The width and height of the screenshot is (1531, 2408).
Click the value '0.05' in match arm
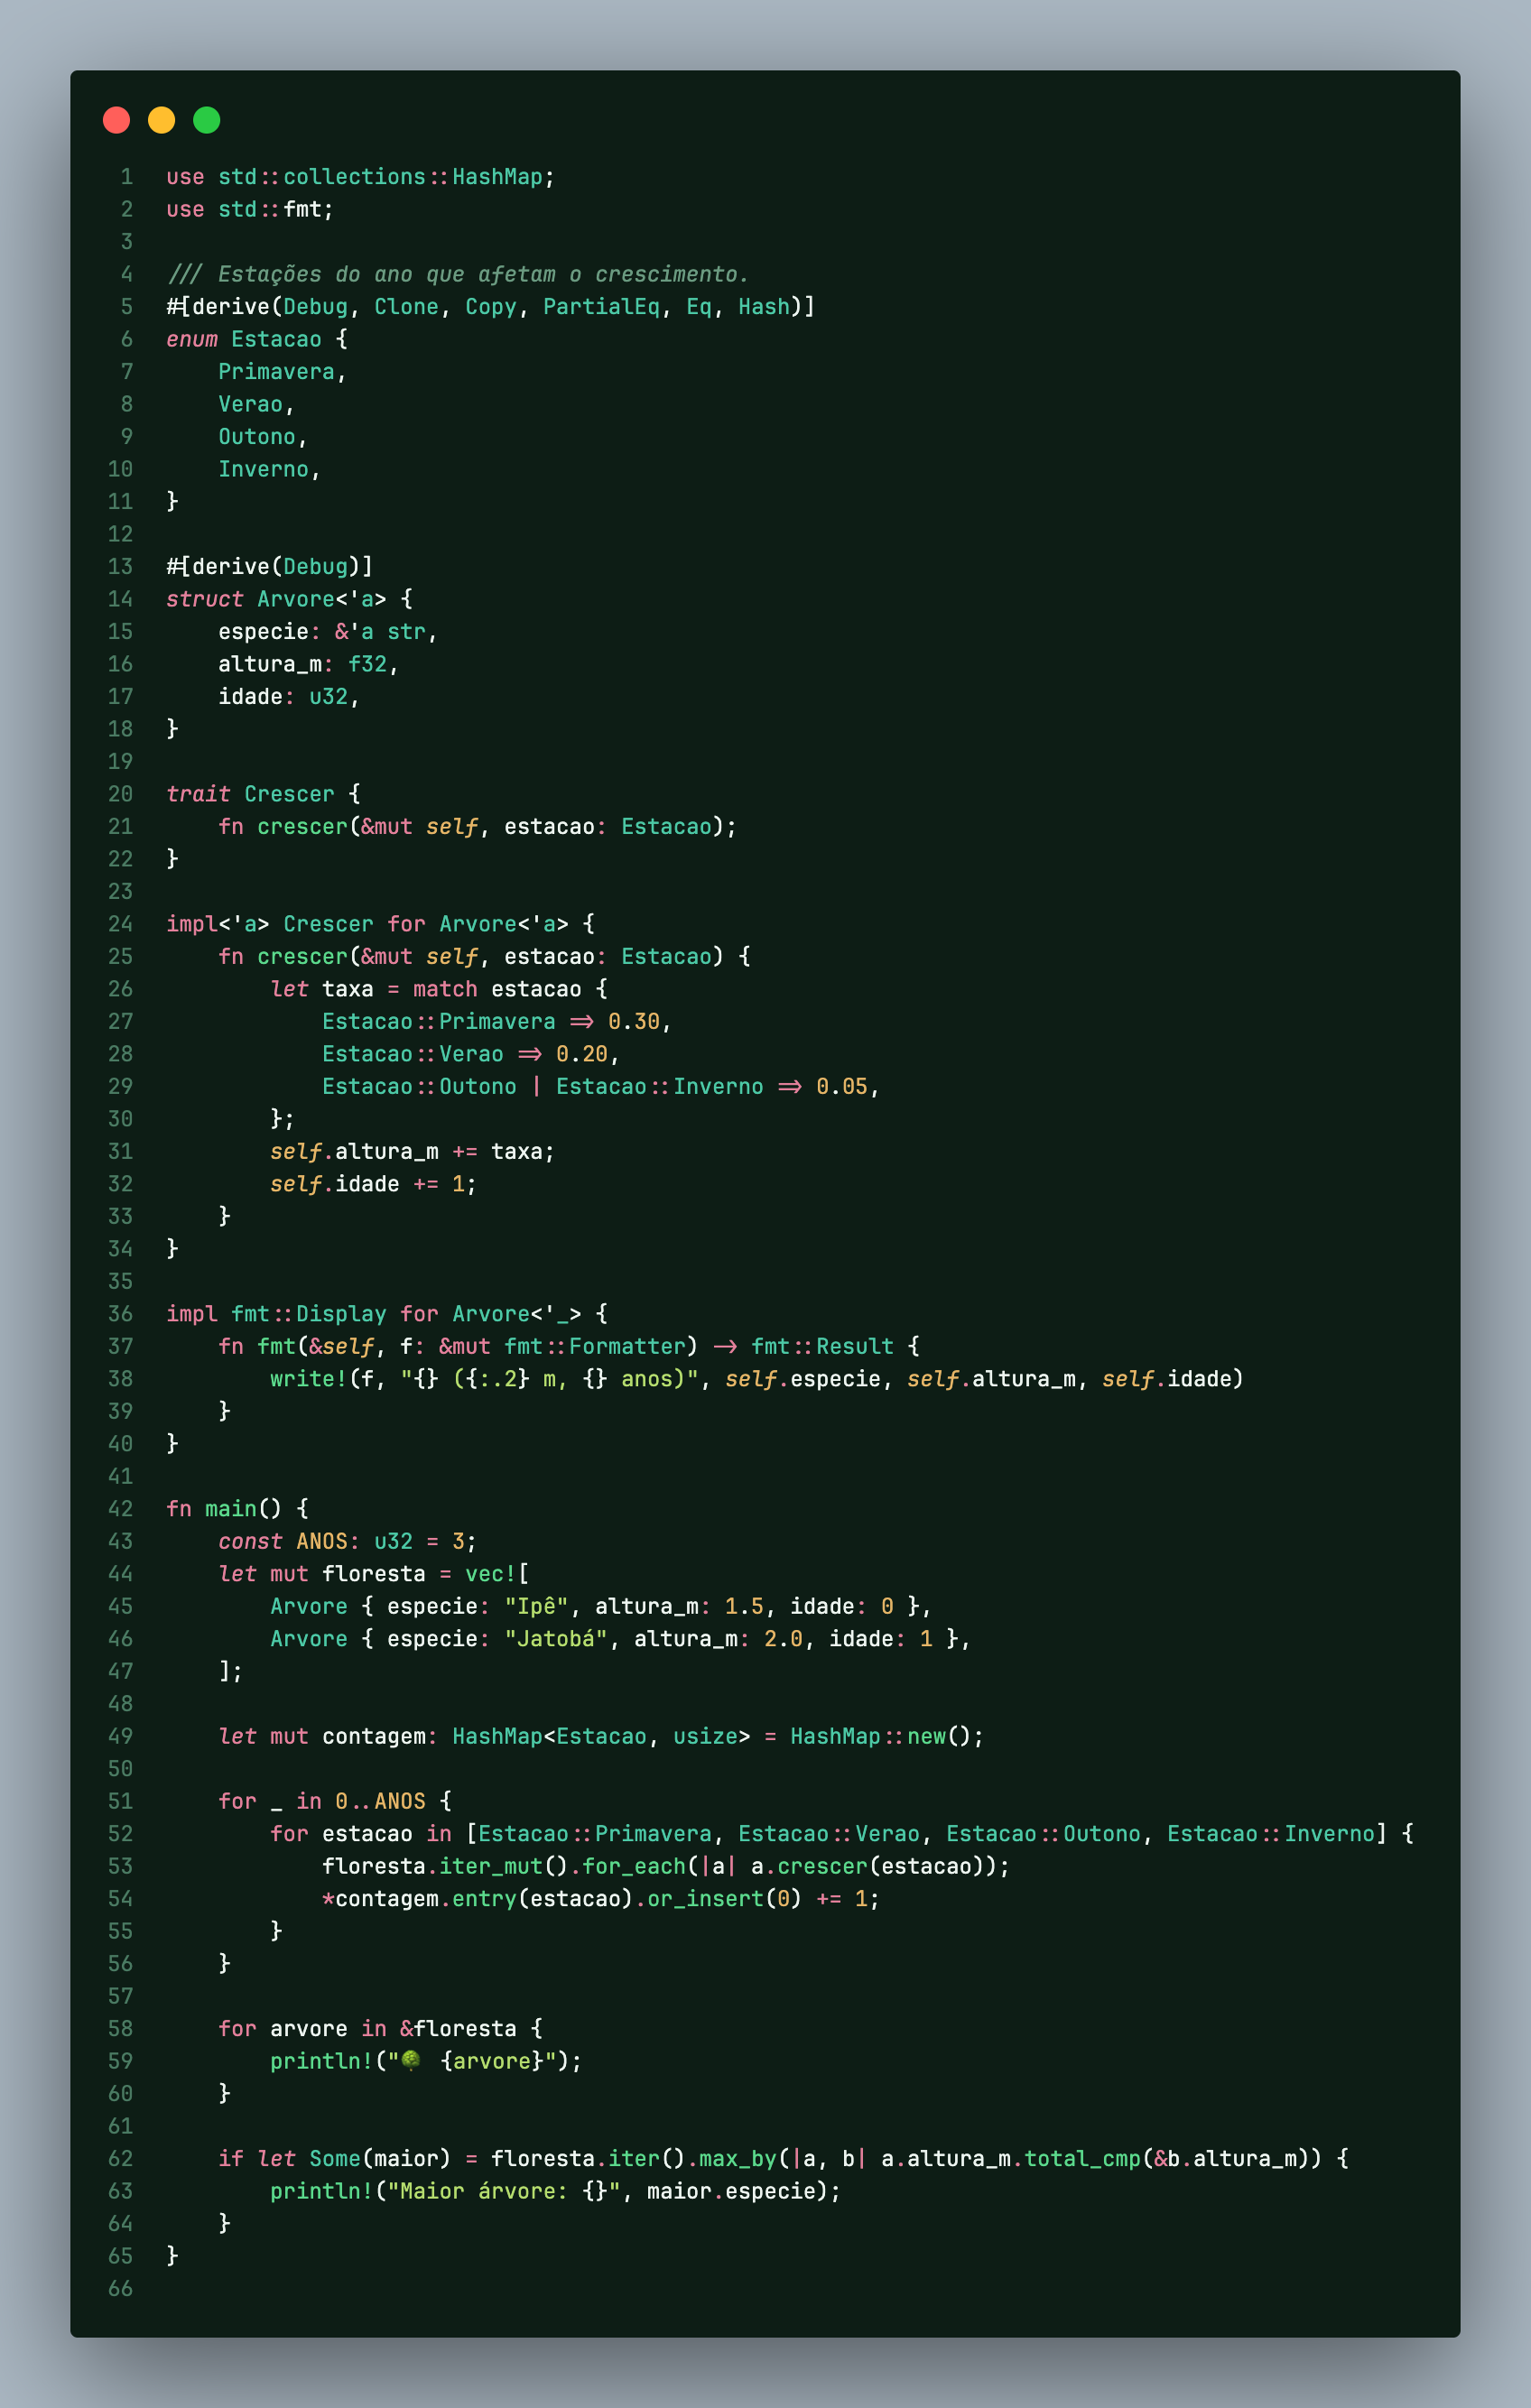842,1087
